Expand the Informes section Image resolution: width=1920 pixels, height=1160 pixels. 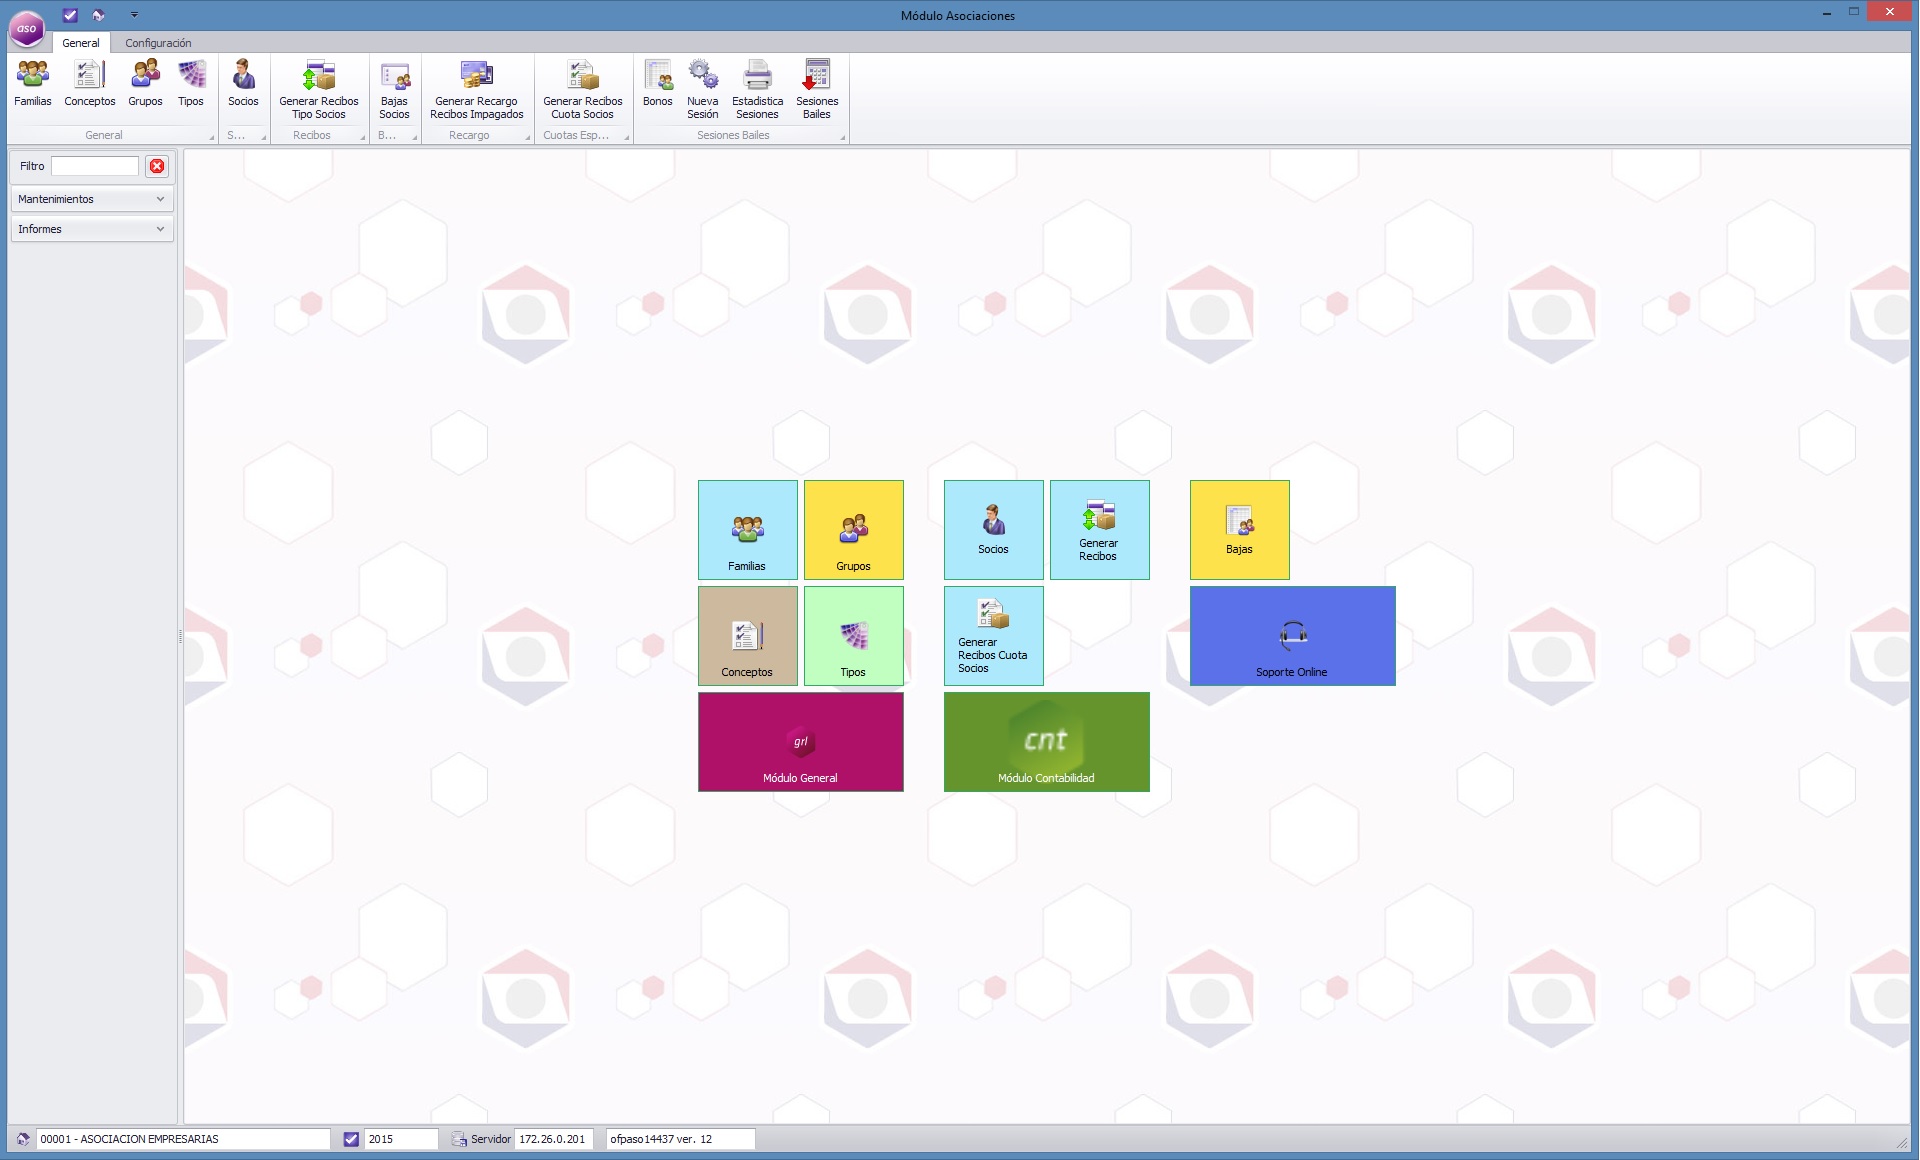pyautogui.click(x=92, y=229)
